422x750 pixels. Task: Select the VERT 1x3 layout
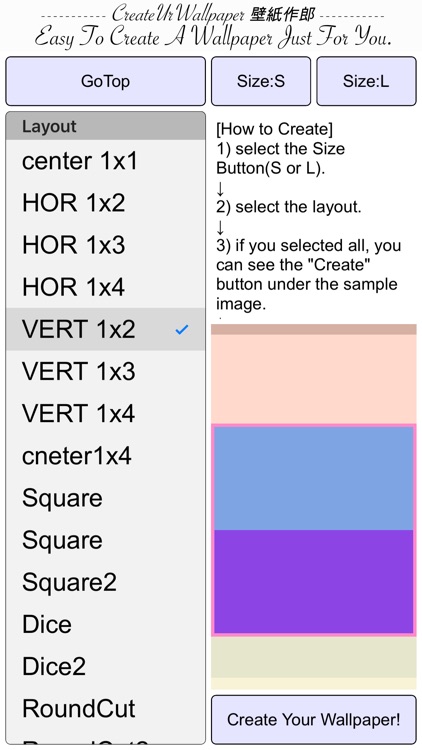105,372
